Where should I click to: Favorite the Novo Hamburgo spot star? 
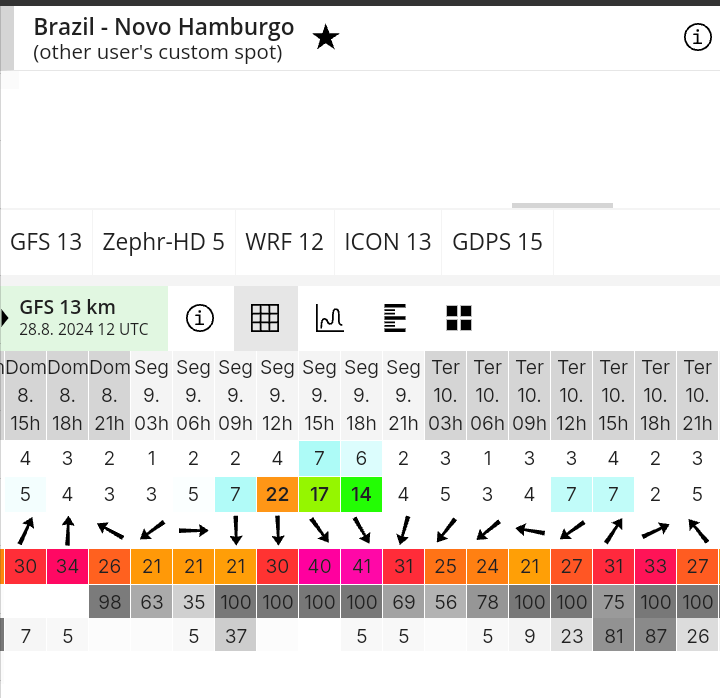326,37
